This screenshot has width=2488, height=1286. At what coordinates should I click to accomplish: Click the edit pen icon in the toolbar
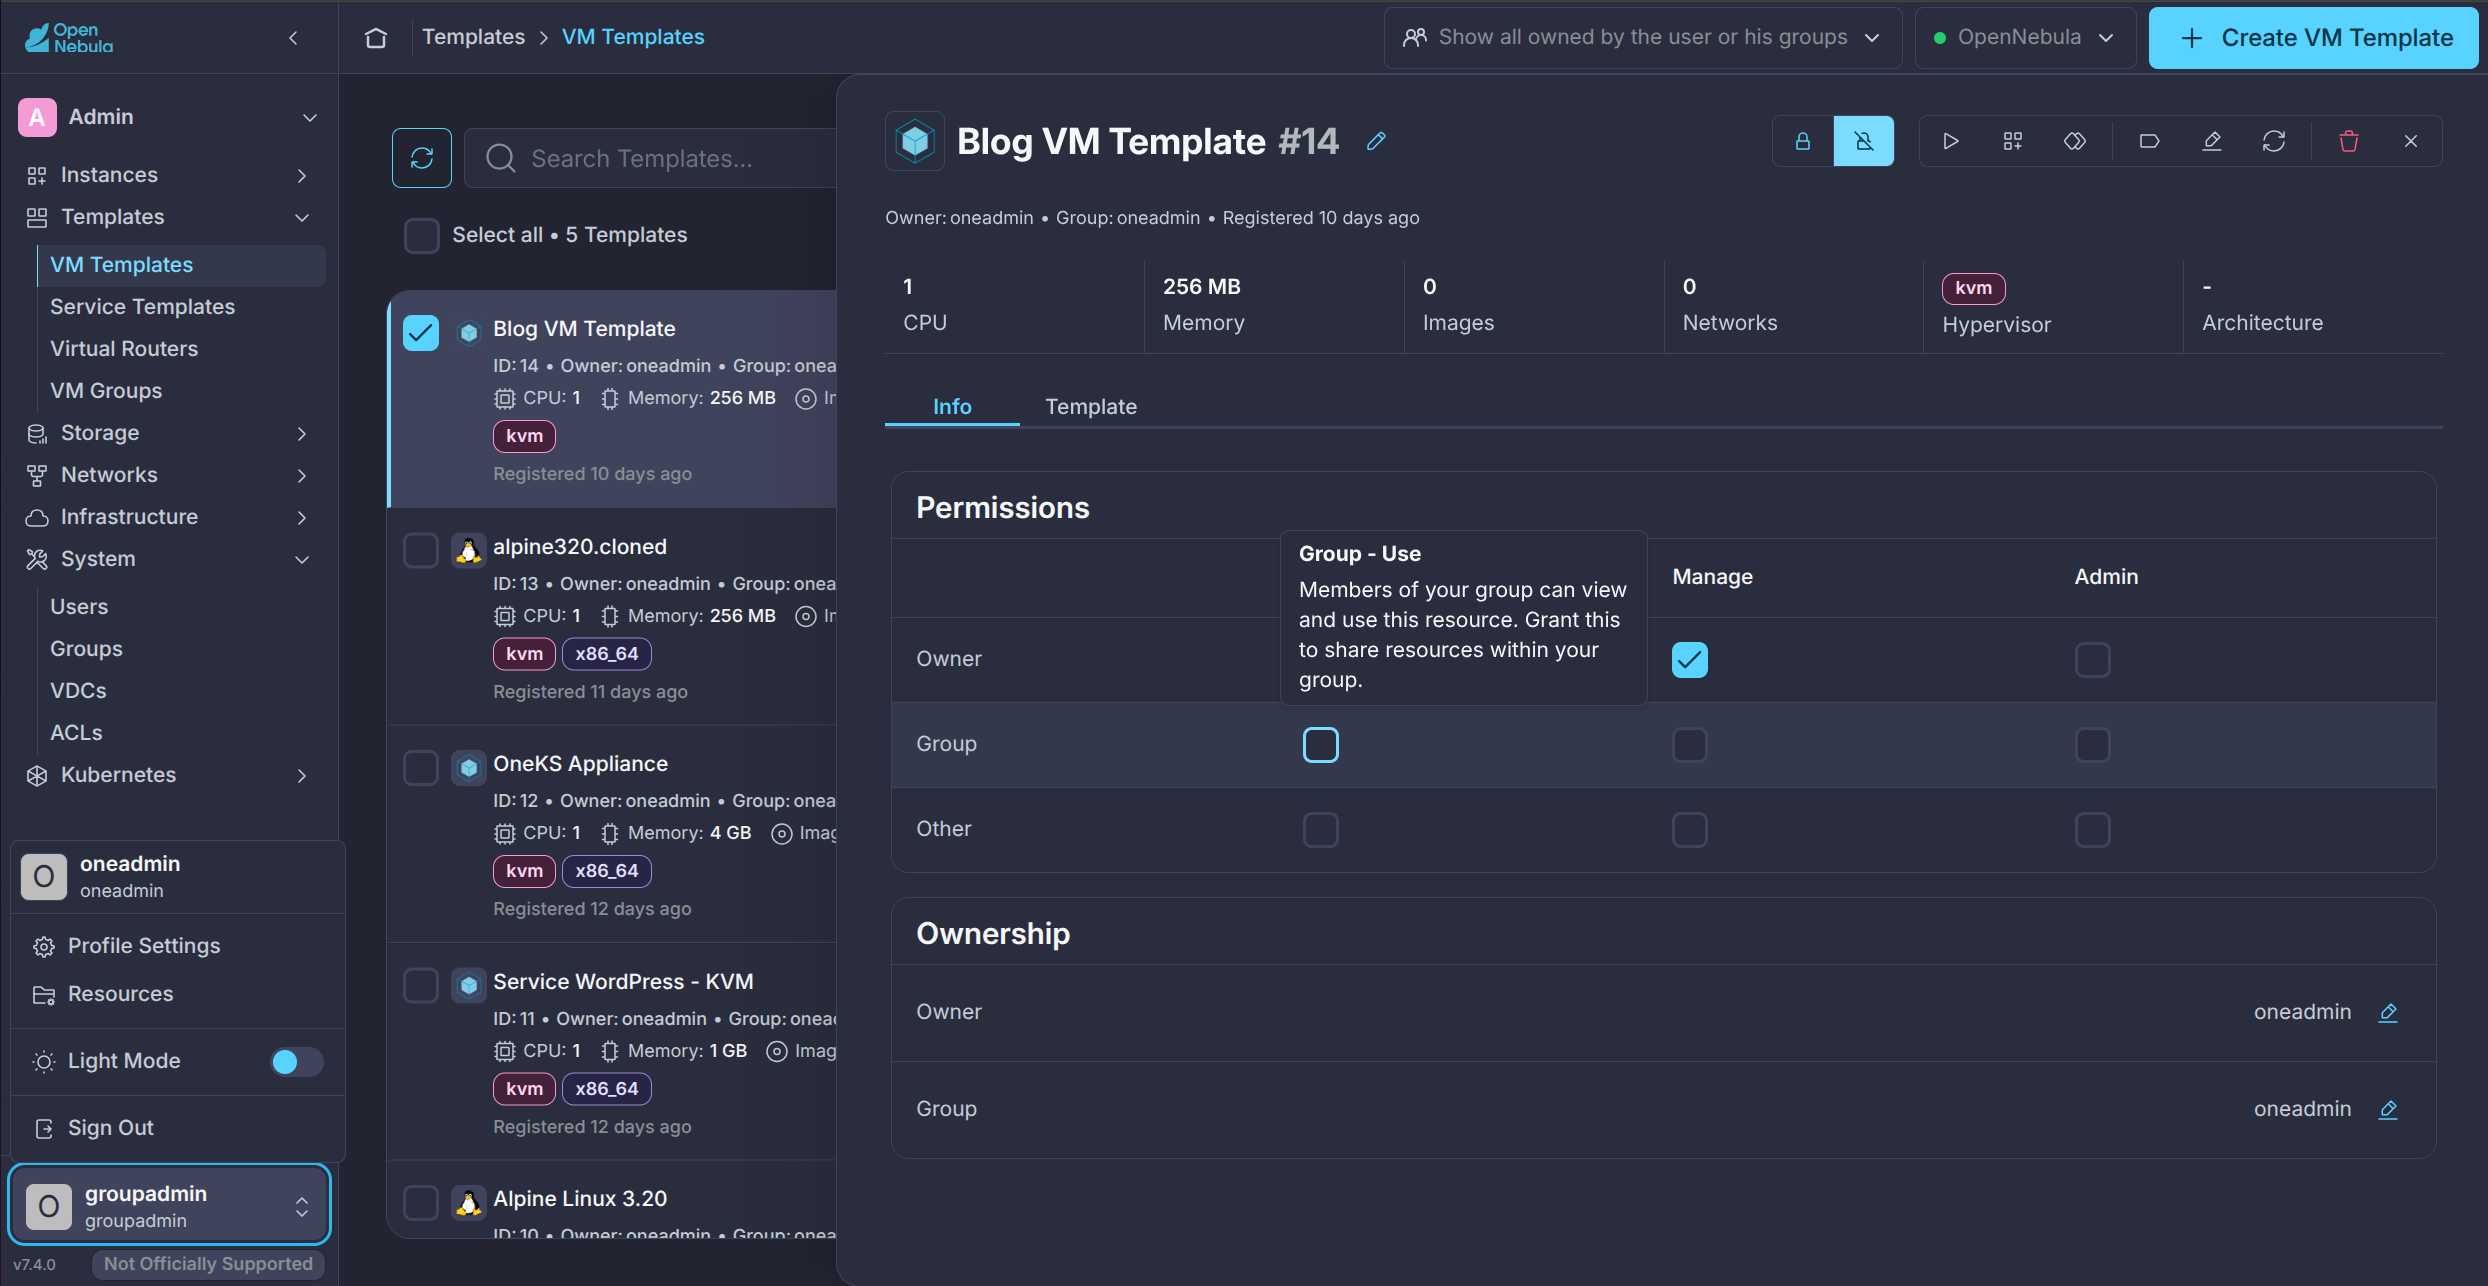2212,141
